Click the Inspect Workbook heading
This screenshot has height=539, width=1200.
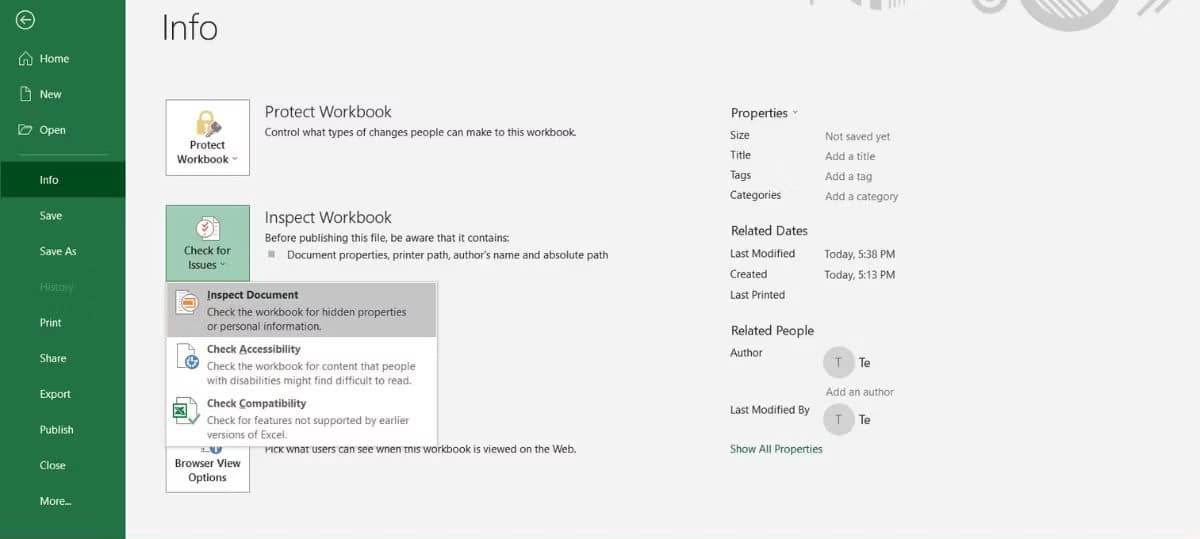point(328,217)
